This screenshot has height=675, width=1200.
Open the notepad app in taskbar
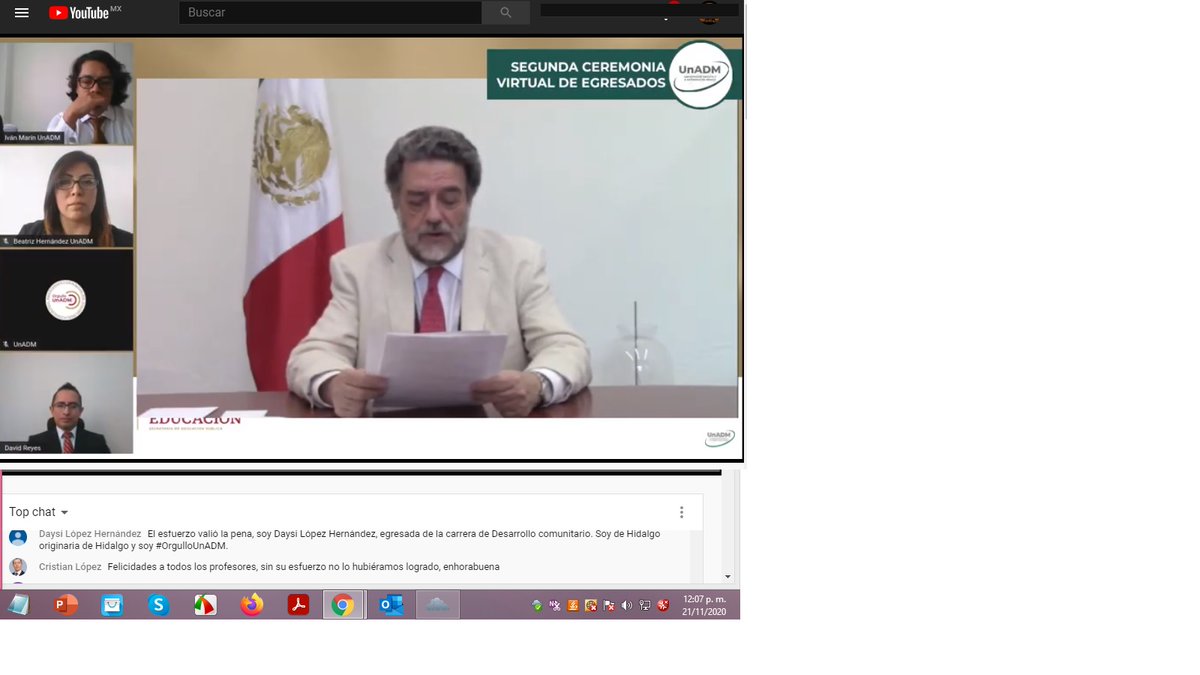click(19, 605)
